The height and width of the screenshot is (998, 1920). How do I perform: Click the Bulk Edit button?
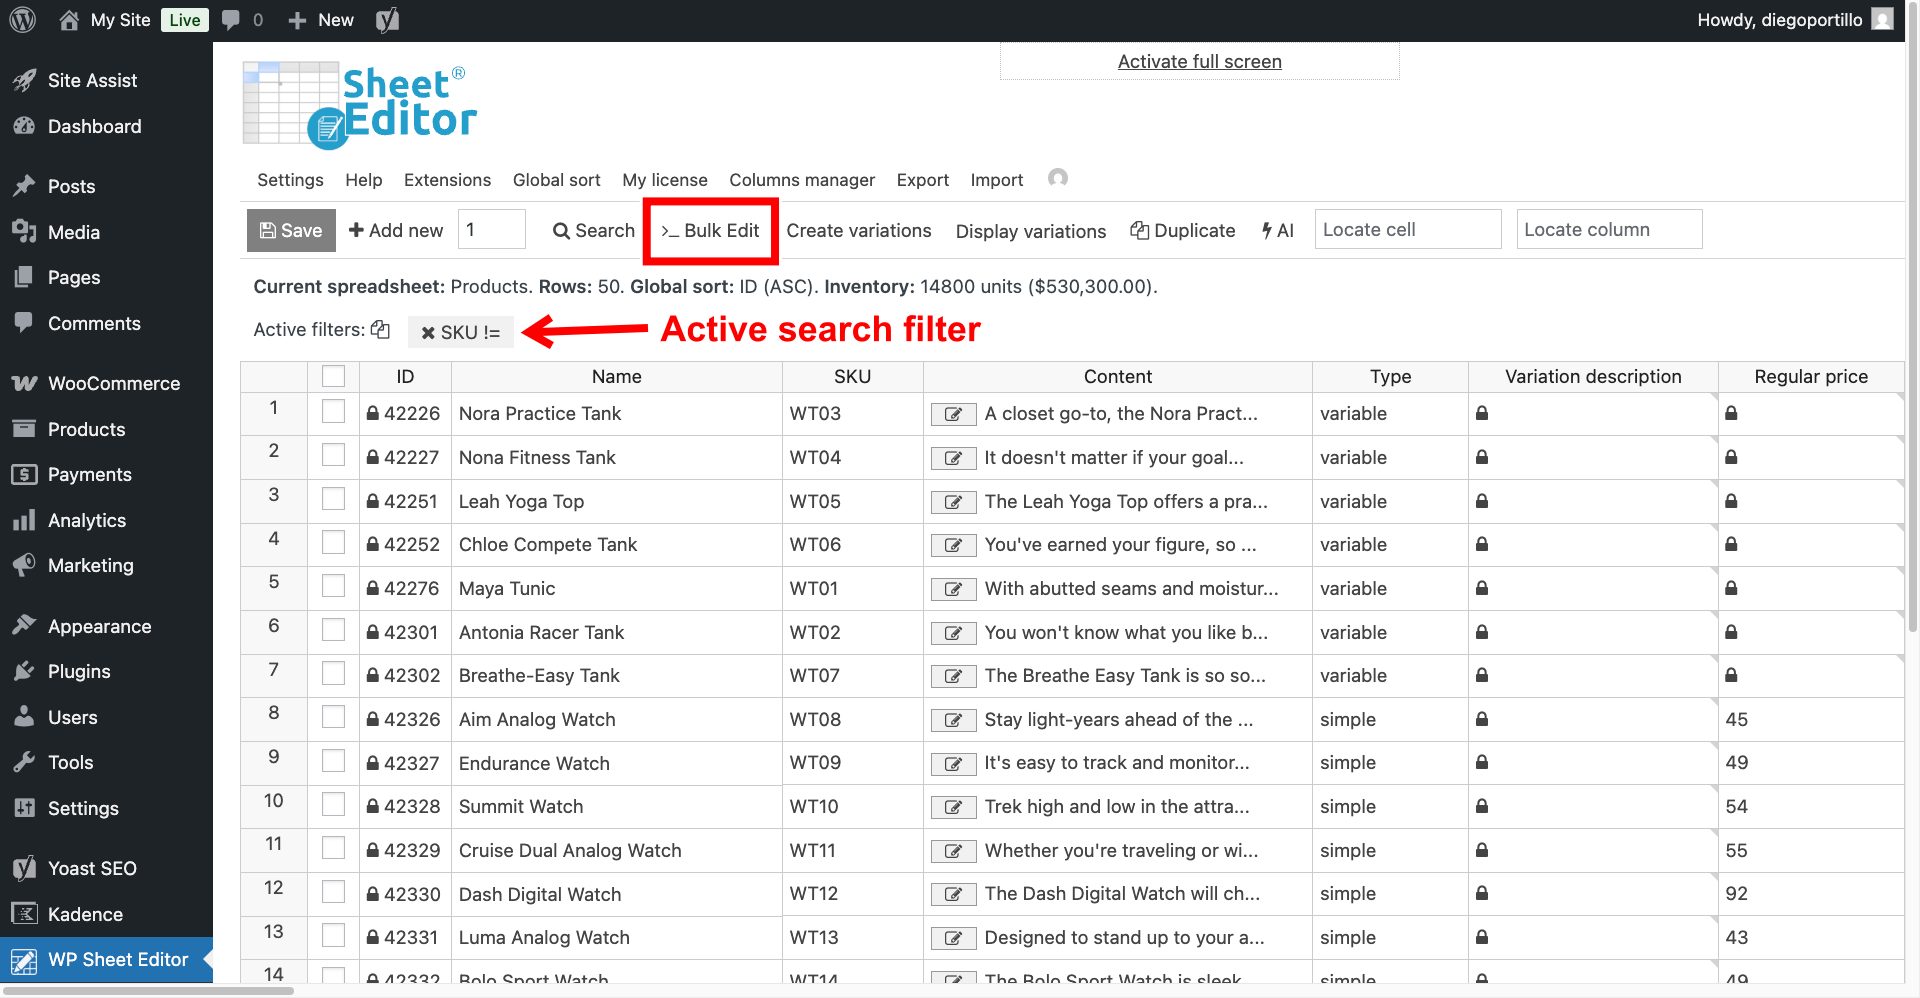[x=710, y=231]
